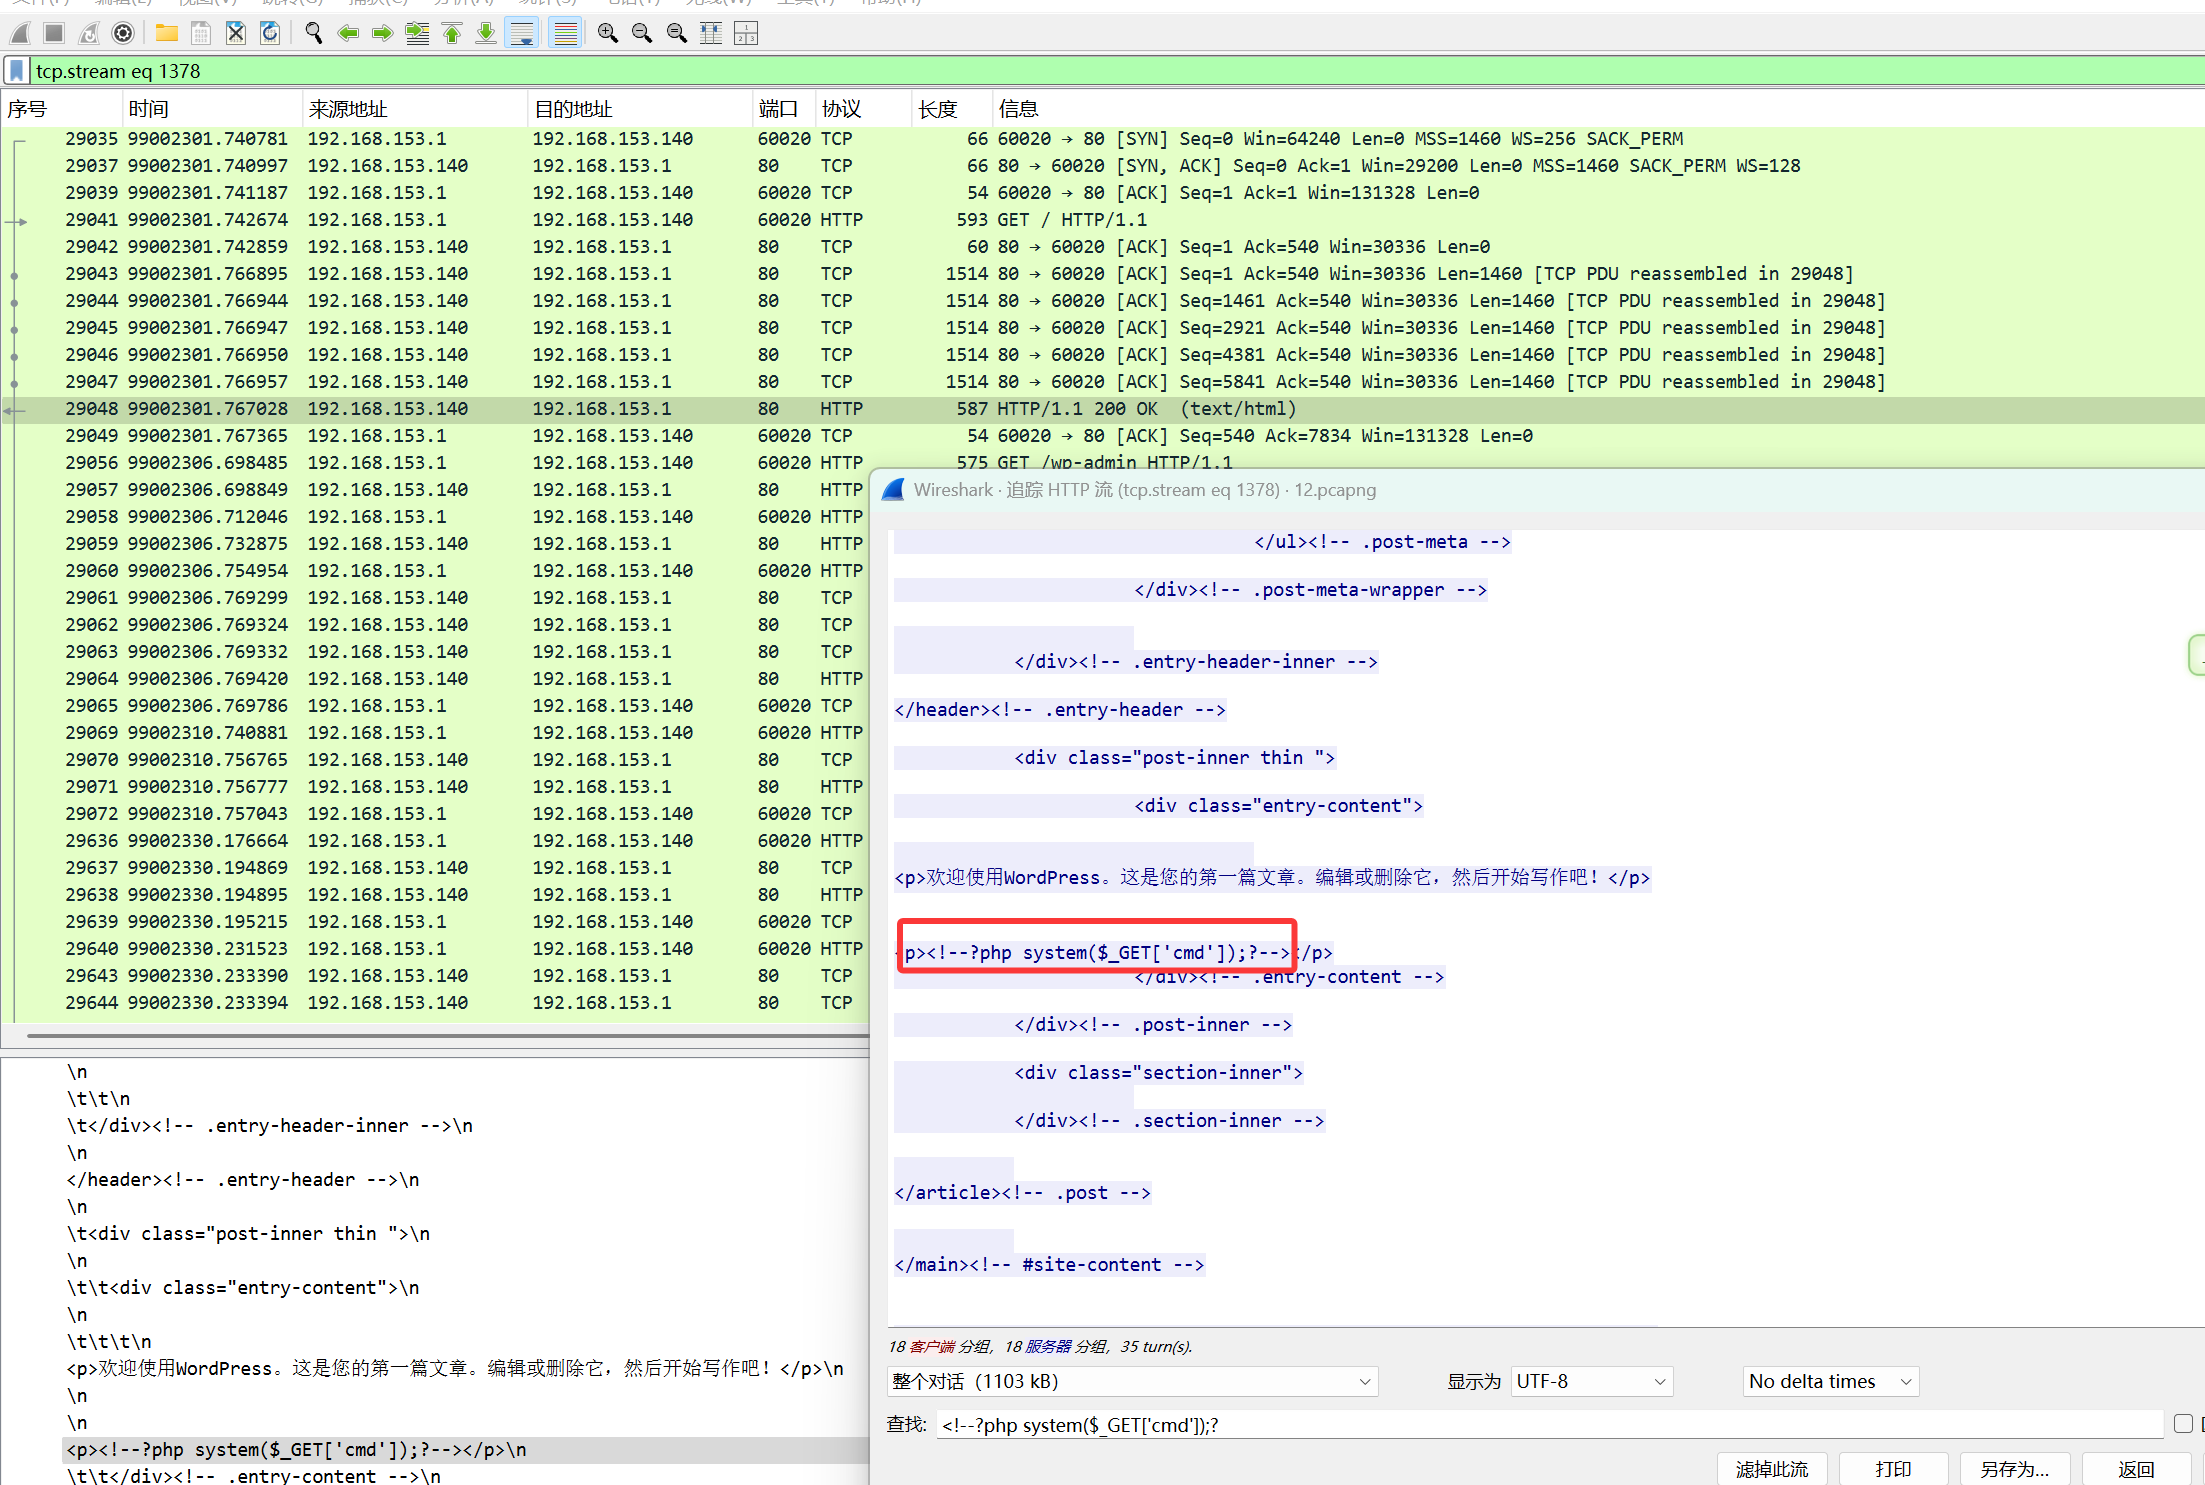The image size is (2205, 1485).
Task: Go to the first packet
Action: [452, 34]
